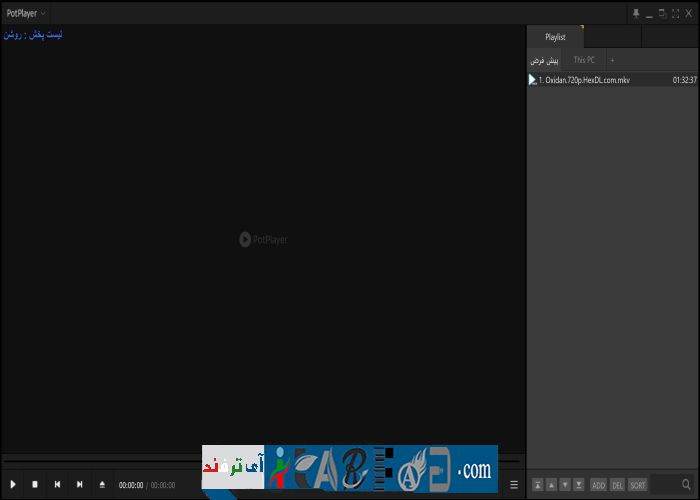Click the playlist search magnifier icon
The image size is (700, 500).
pos(686,484)
